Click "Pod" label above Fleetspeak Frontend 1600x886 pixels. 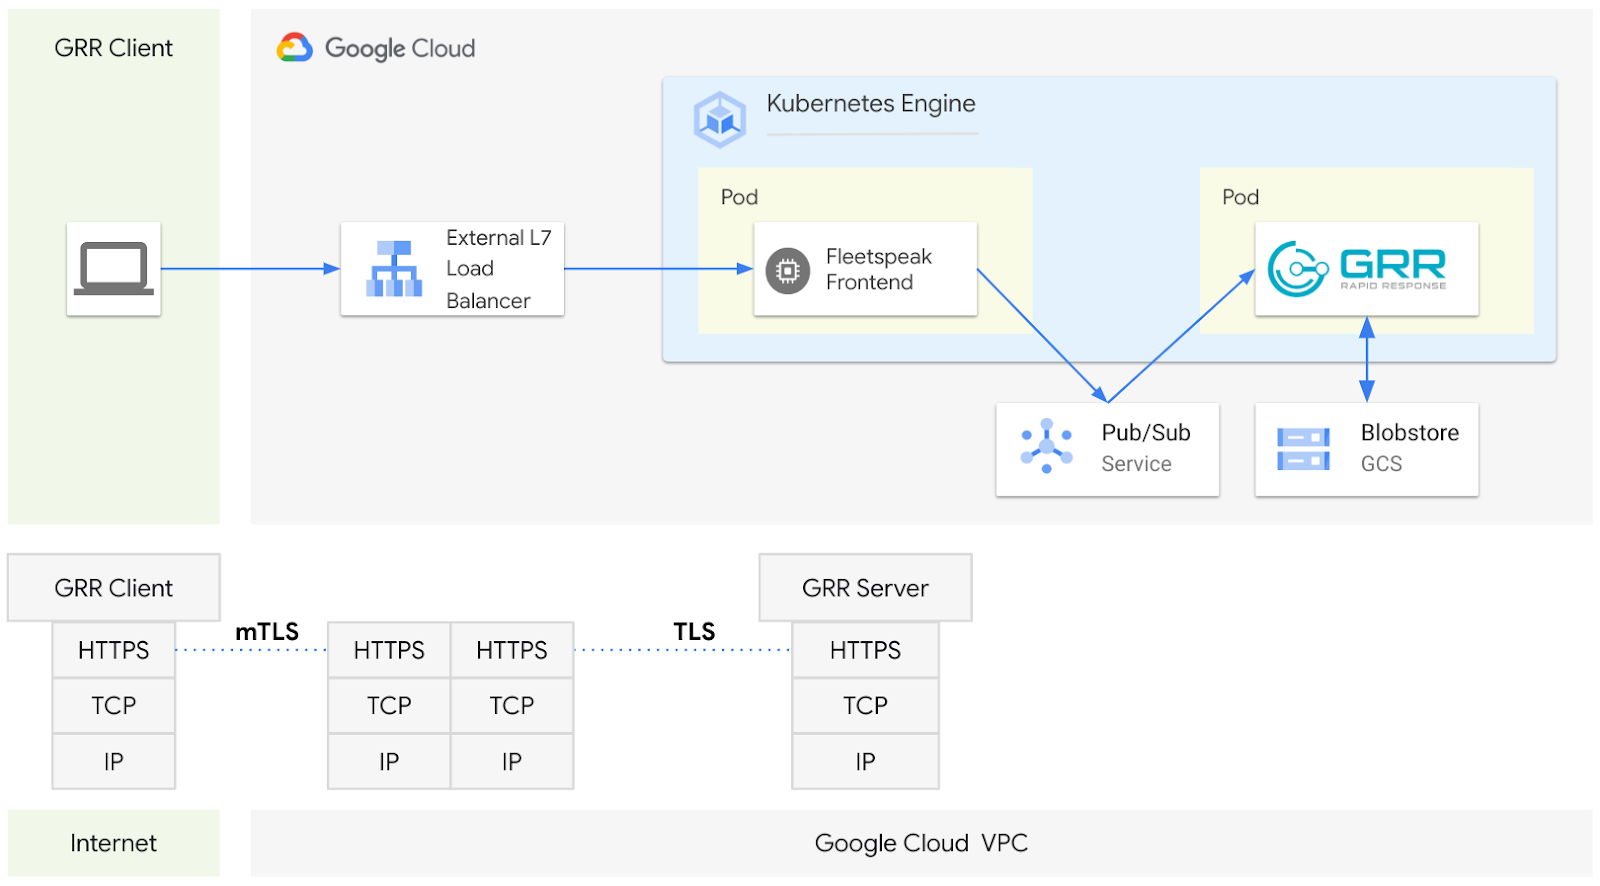pos(739,197)
